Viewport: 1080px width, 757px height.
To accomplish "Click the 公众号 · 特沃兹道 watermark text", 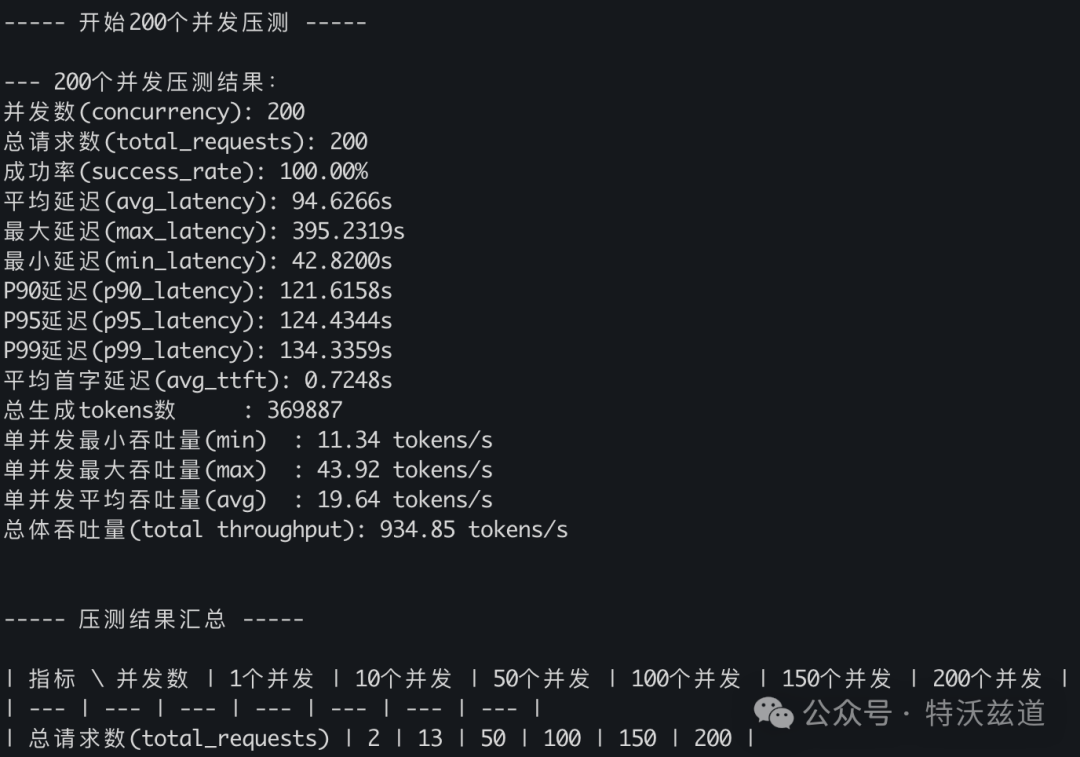I will click(925, 713).
